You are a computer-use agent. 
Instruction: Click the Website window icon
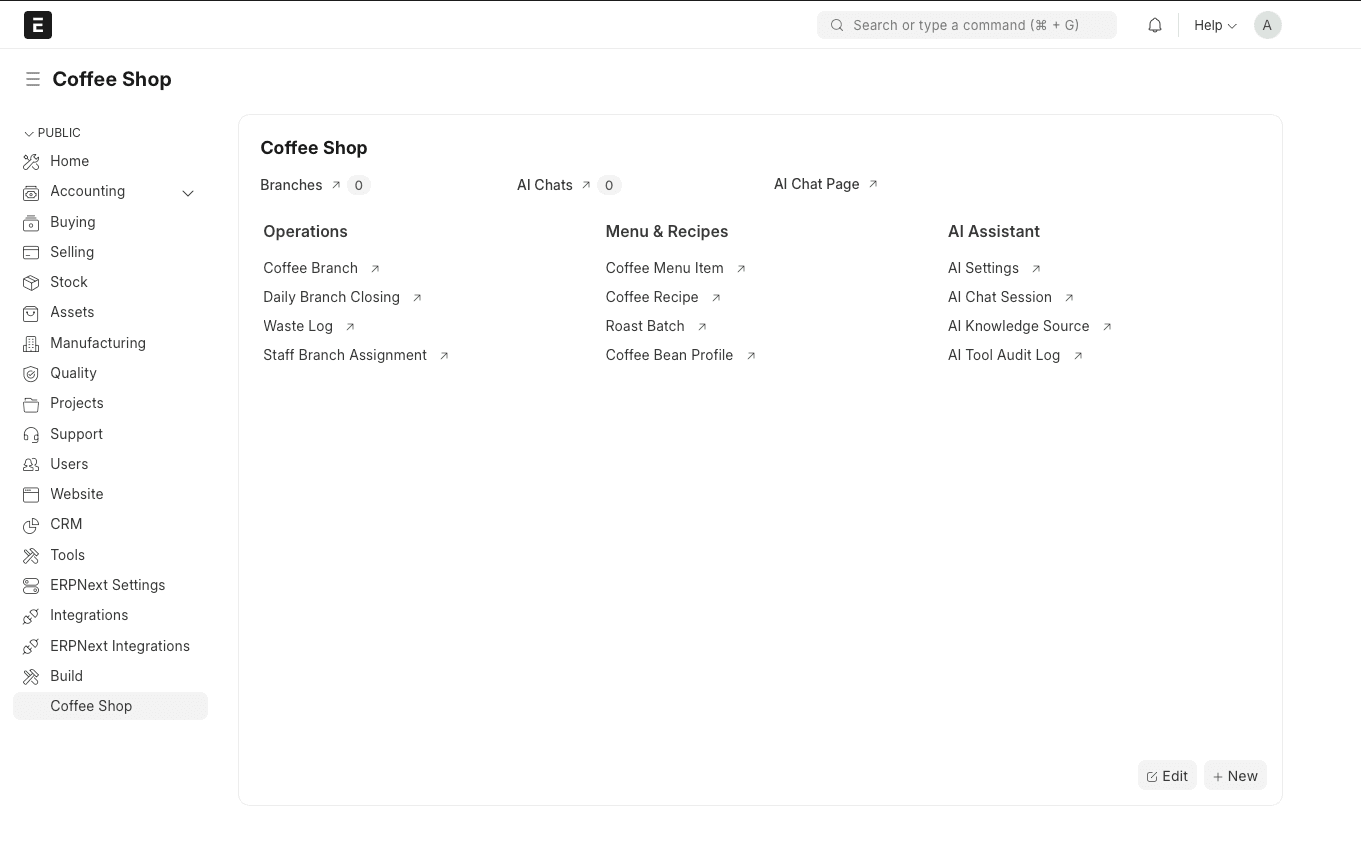tap(31, 494)
